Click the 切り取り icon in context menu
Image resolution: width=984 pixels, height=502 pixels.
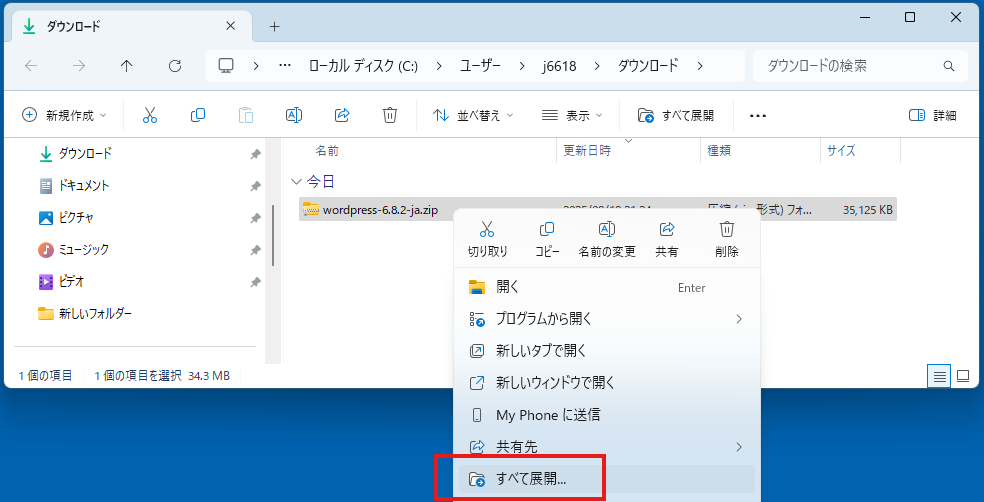[487, 229]
